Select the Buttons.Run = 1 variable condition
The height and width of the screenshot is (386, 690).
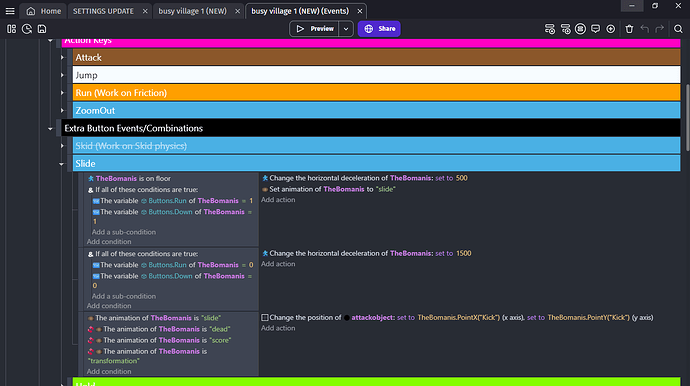click(x=172, y=201)
